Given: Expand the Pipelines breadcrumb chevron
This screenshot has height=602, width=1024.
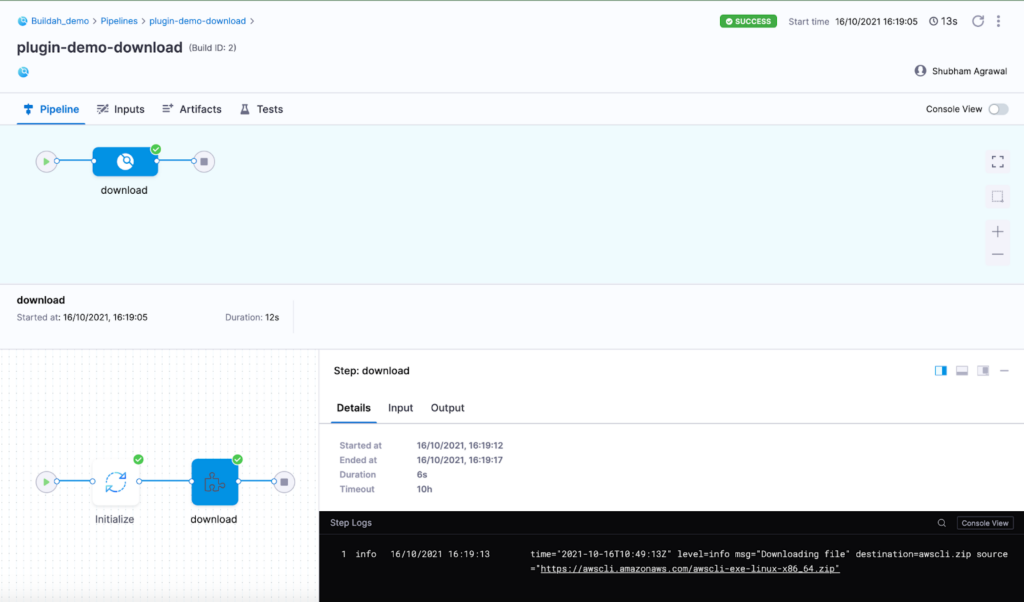Looking at the screenshot, I should coord(141,20).
